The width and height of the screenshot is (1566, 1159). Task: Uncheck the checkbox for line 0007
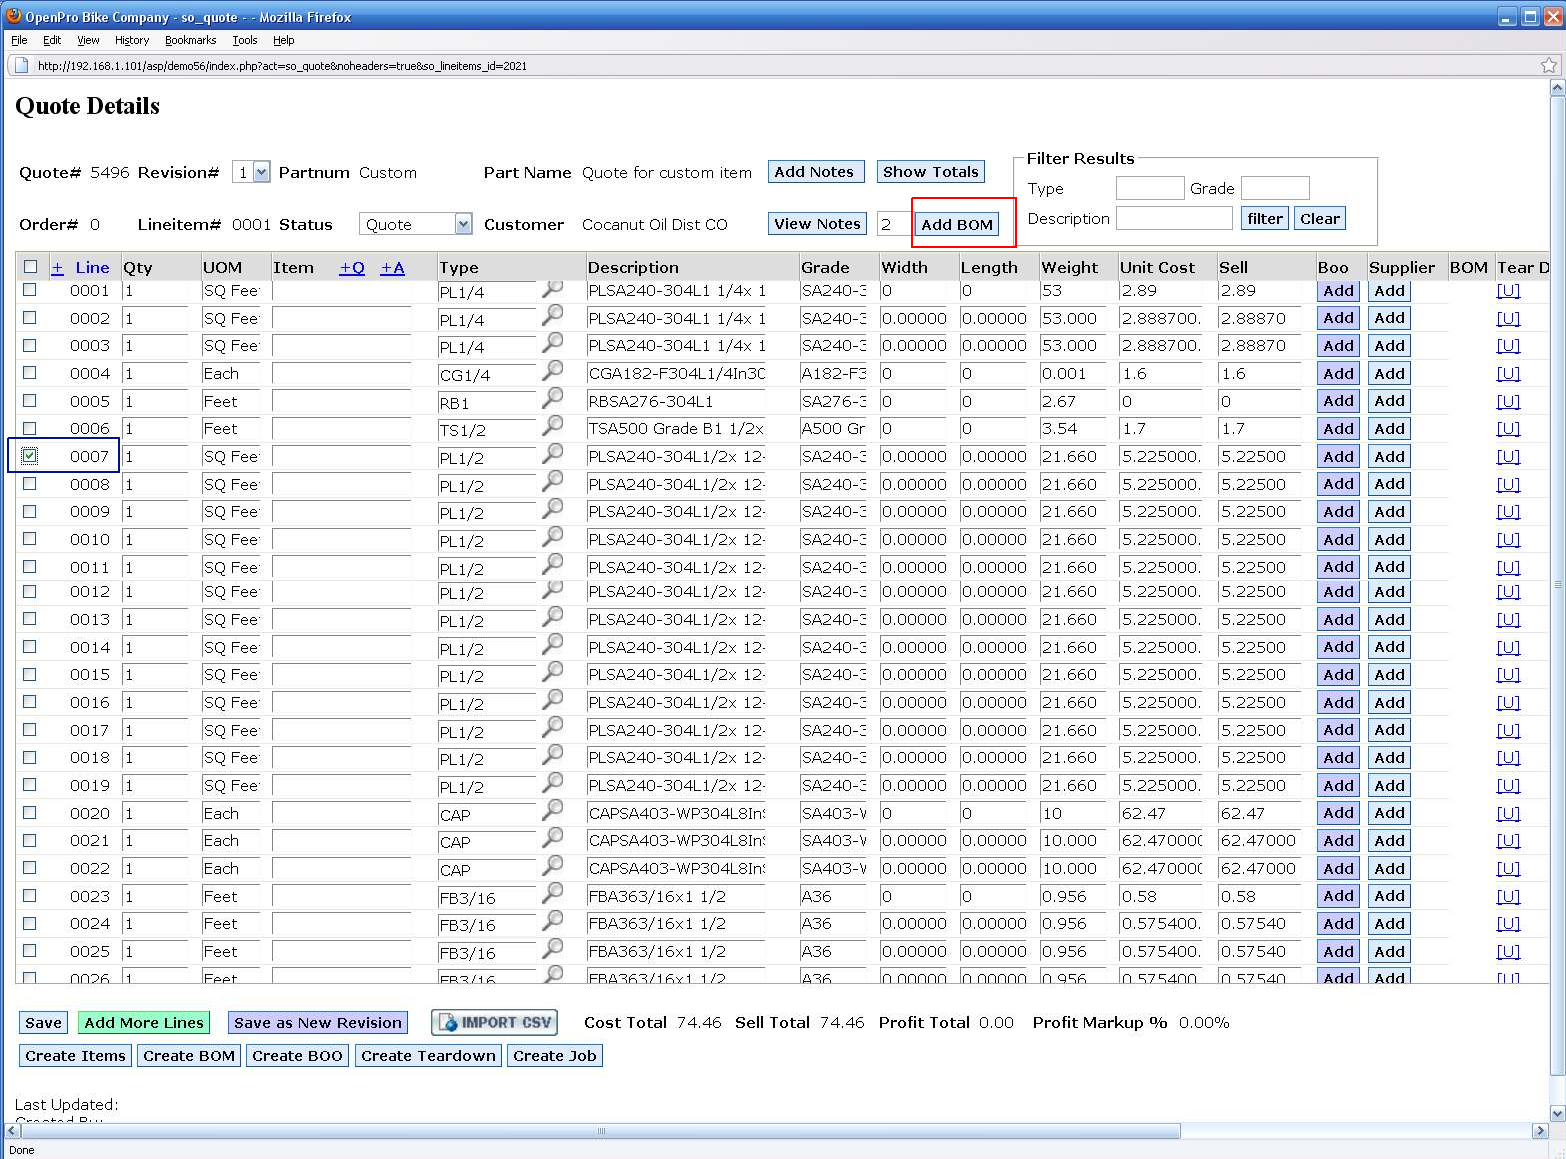click(30, 456)
